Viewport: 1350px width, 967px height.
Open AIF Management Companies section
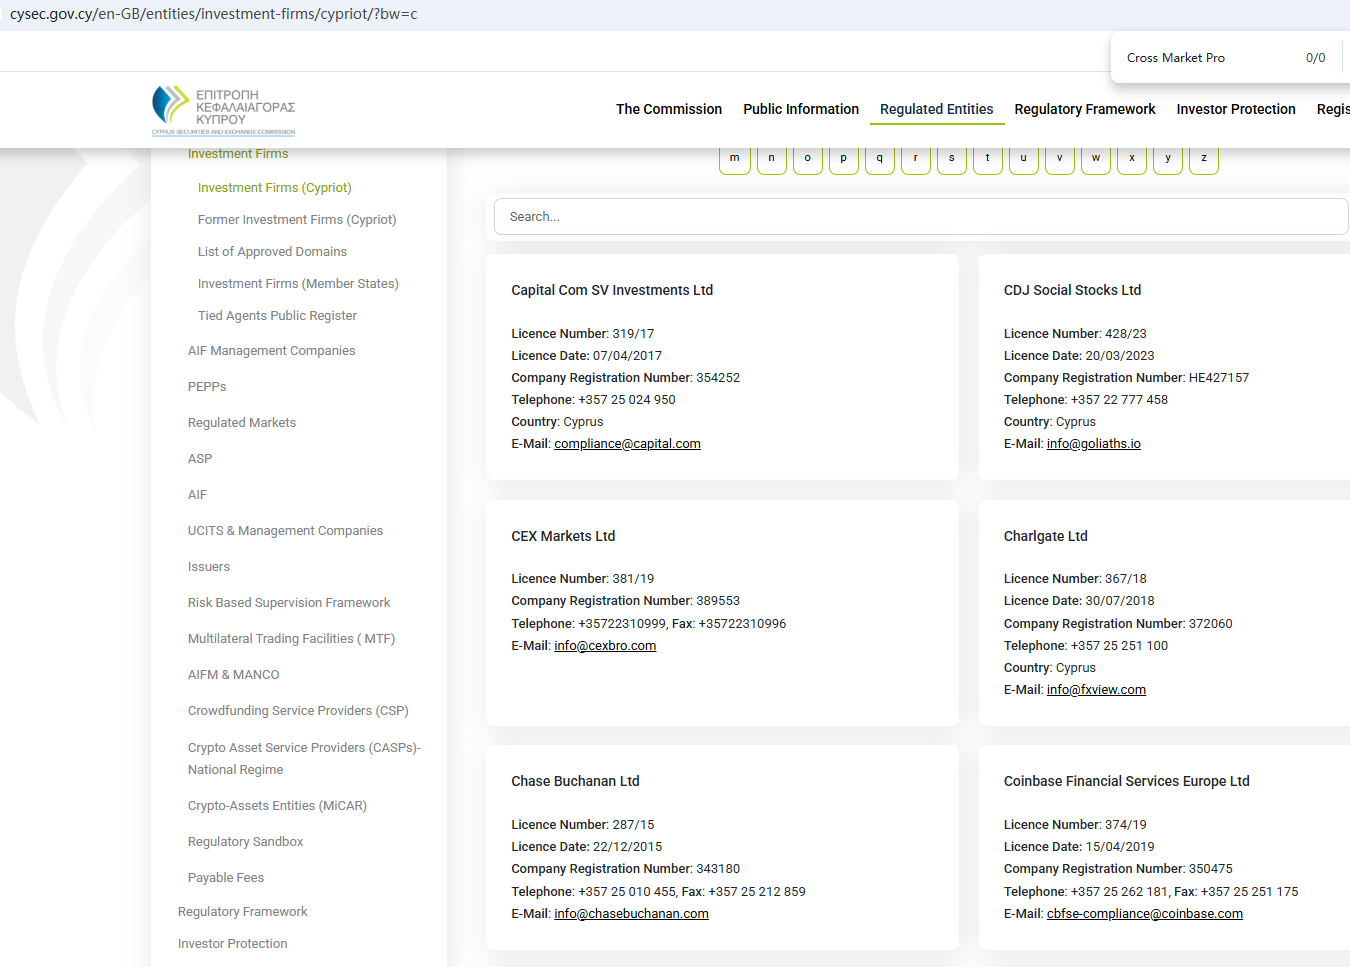271,351
